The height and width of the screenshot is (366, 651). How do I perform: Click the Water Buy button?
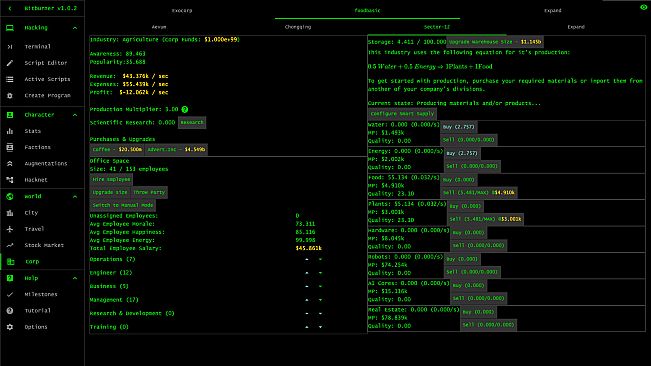[458, 127]
